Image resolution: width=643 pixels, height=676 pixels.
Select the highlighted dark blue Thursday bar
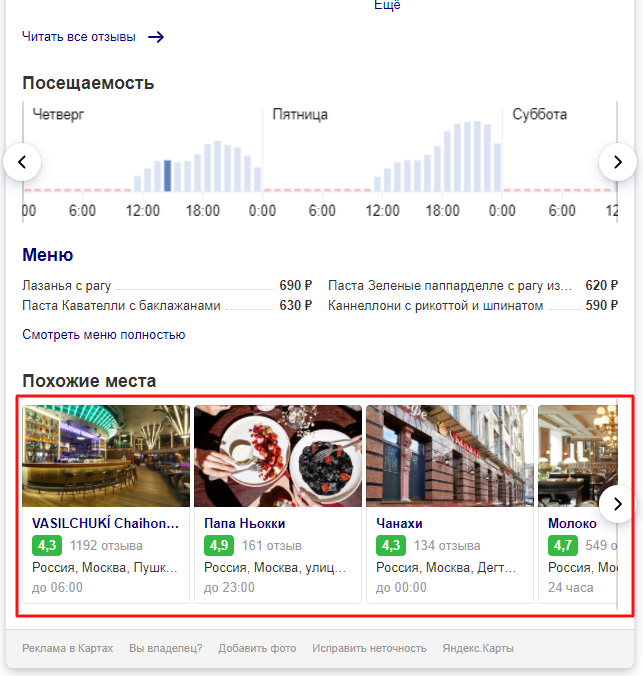[x=167, y=175]
